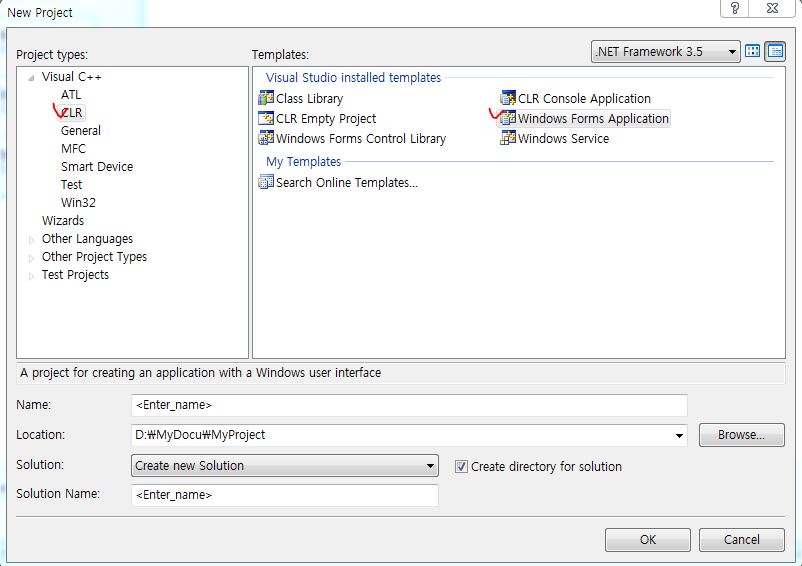Viewport: 802px width, 566px height.
Task: Select ATL project type
Action: (71, 95)
